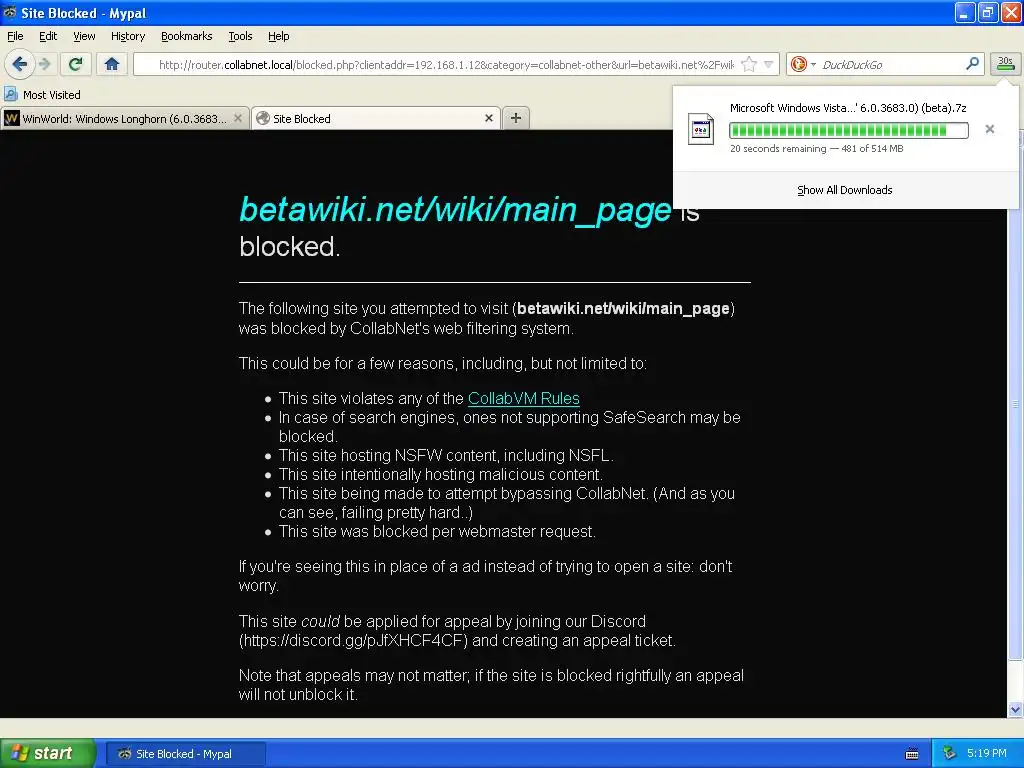The image size is (1024, 768).
Task: Toggle the Downloads toolbar button
Action: pos(1005,64)
